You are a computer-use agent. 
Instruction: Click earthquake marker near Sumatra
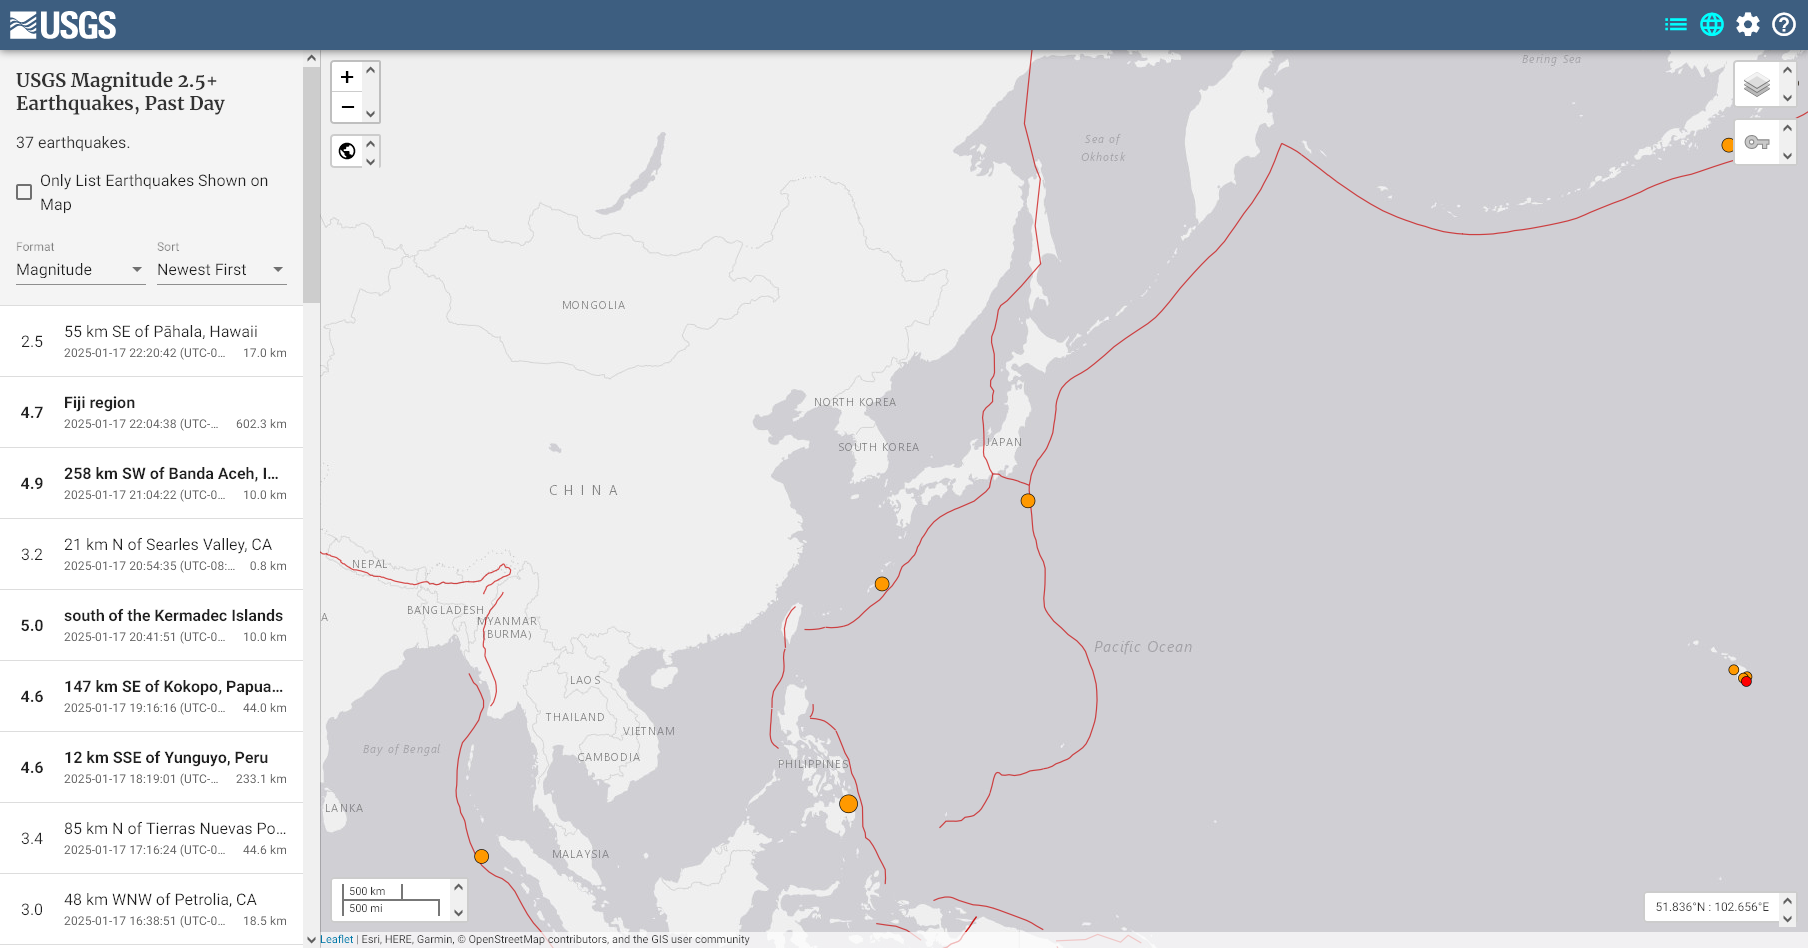(x=481, y=857)
